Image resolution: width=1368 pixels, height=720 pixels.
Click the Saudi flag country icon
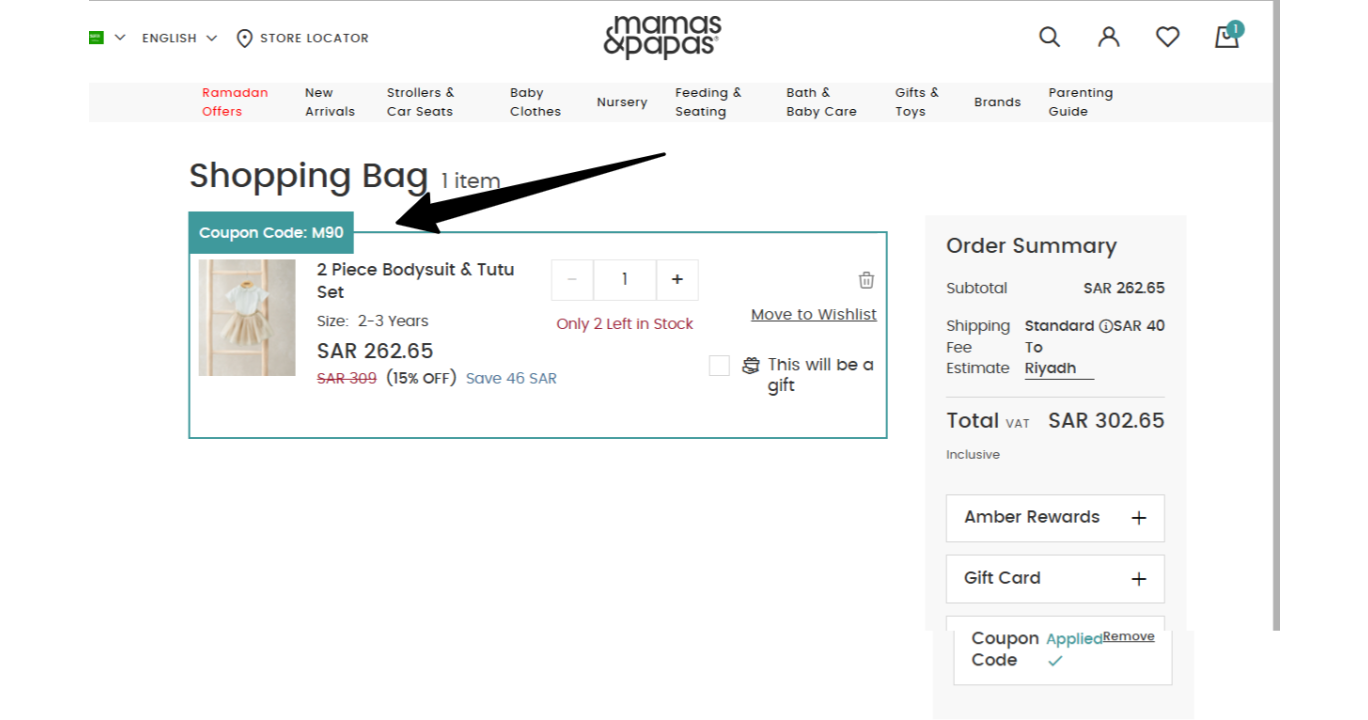pyautogui.click(x=96, y=37)
